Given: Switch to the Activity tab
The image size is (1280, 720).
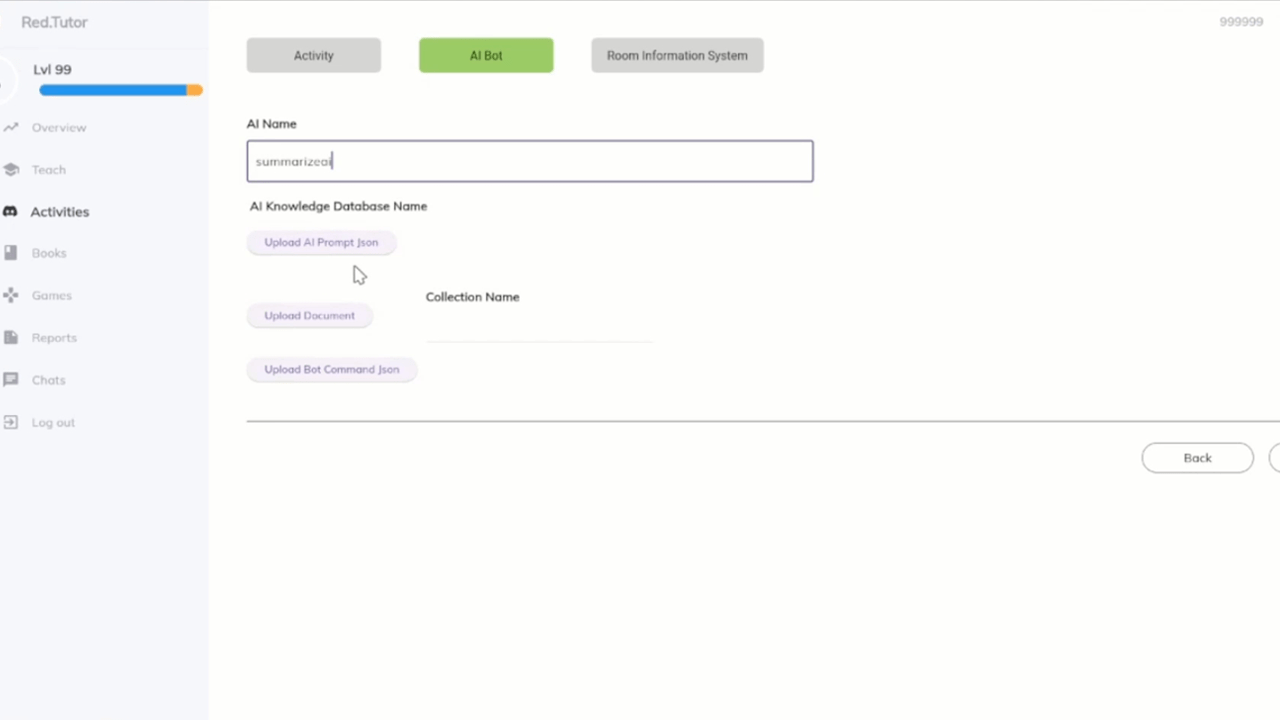Looking at the screenshot, I should (313, 56).
